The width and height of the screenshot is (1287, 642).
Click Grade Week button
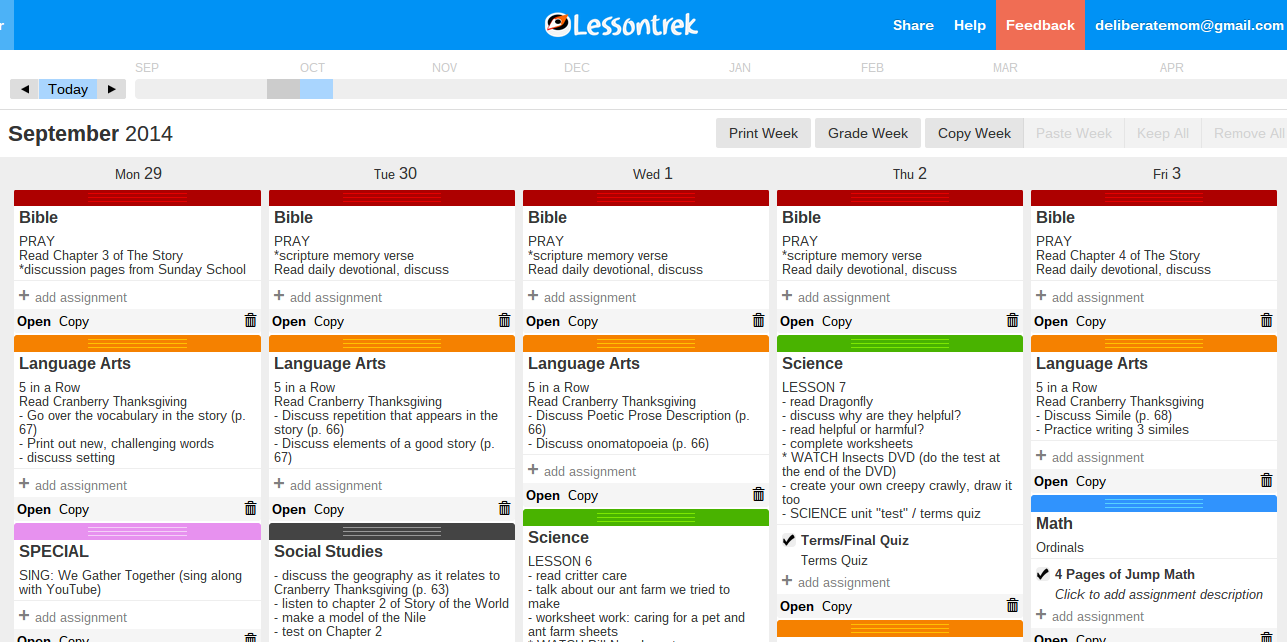pyautogui.click(x=868, y=133)
